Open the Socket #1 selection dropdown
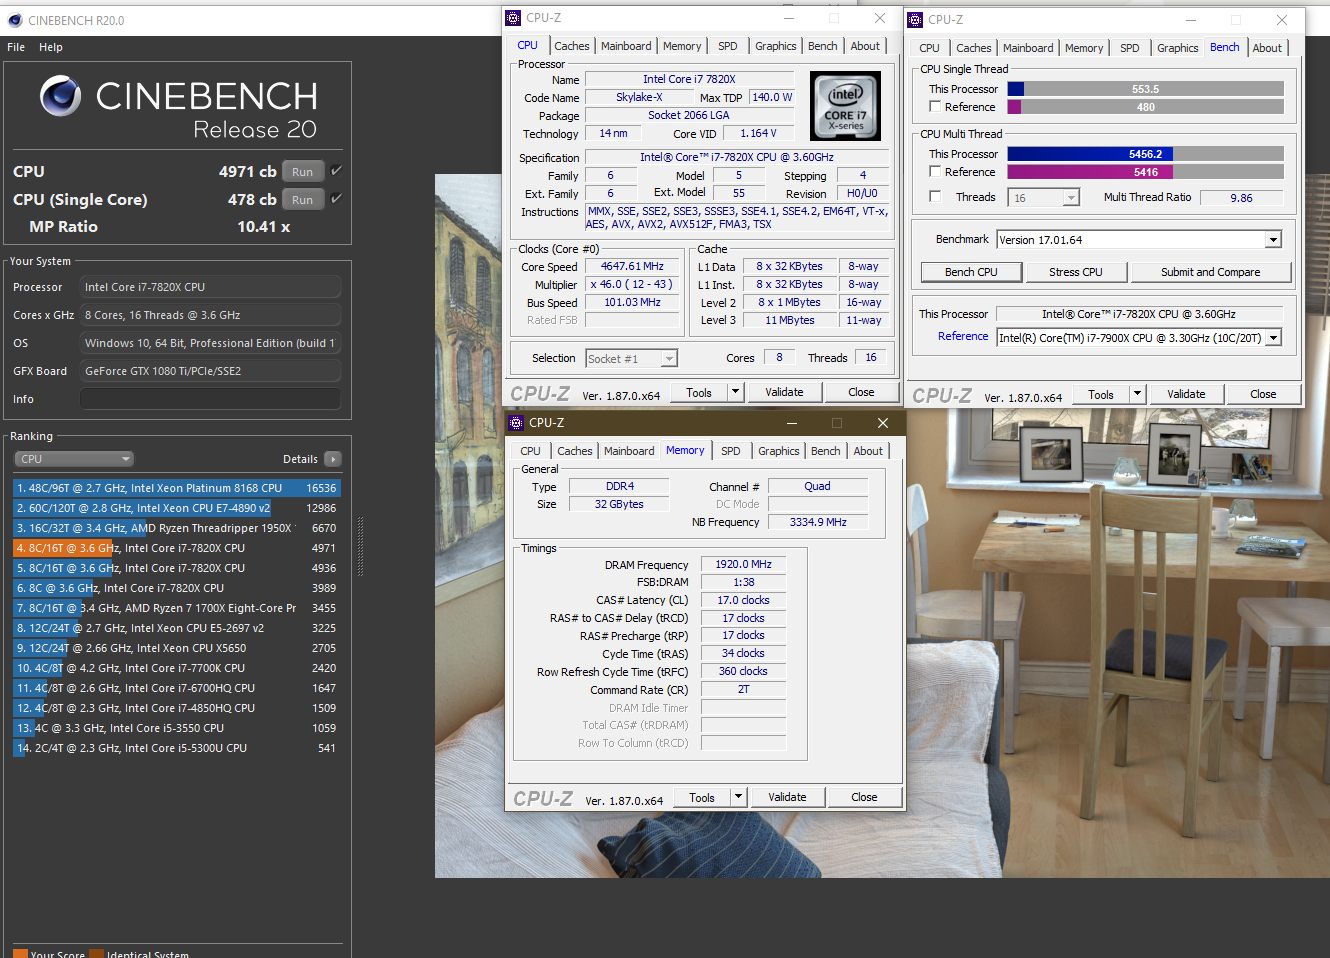 point(669,359)
